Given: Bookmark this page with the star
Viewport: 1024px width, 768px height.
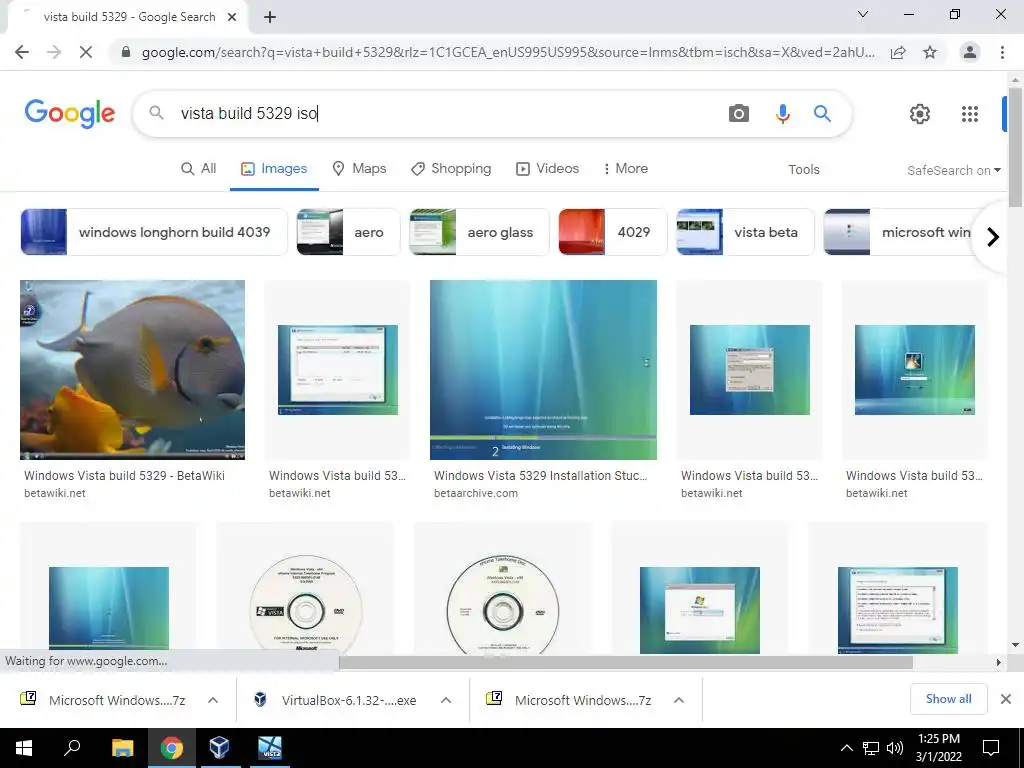Looking at the screenshot, I should point(930,52).
